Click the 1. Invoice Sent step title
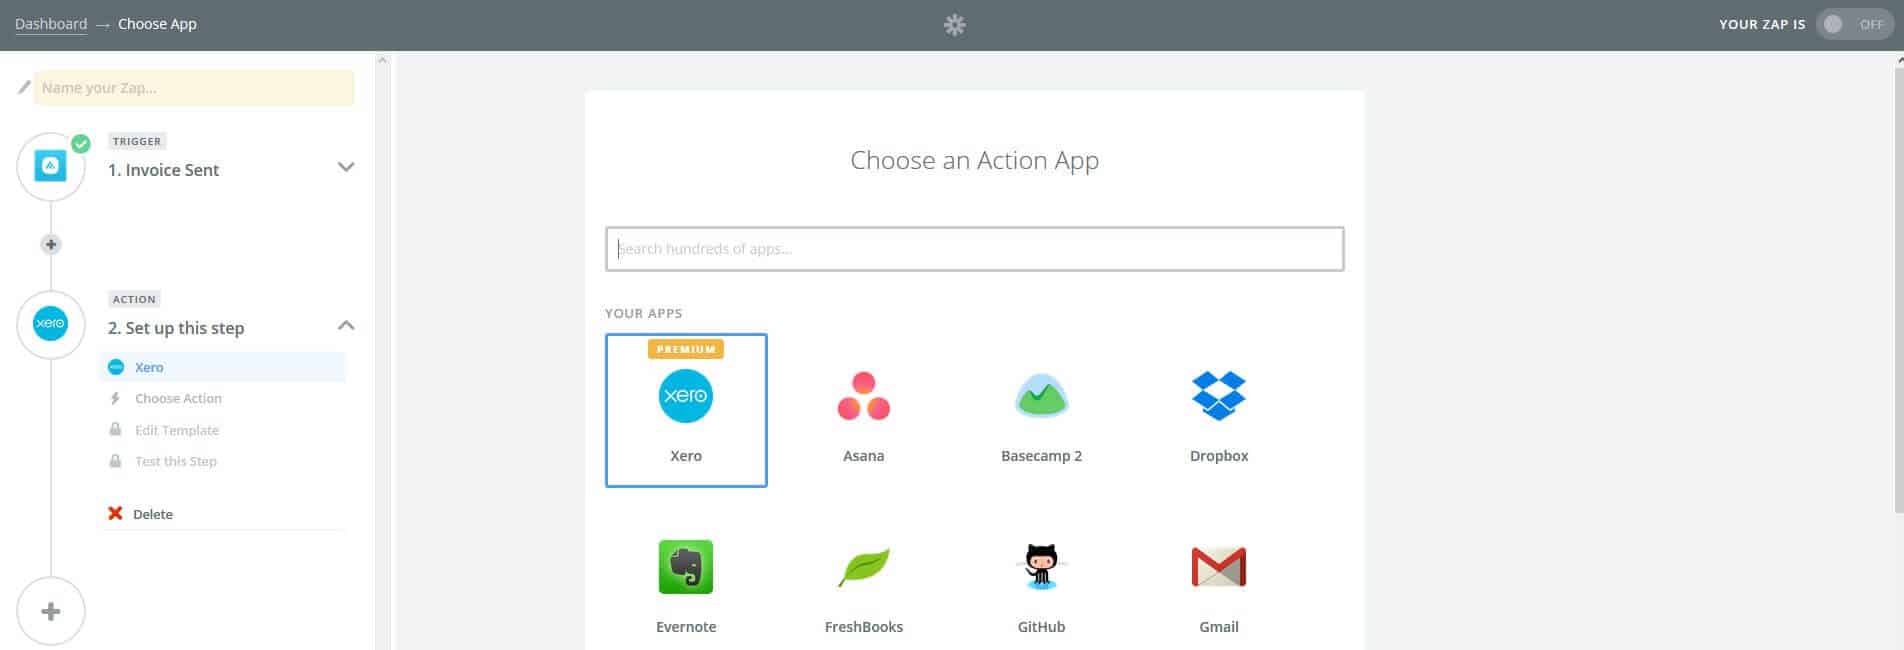Screen dimensions: 1904x650 point(163,170)
